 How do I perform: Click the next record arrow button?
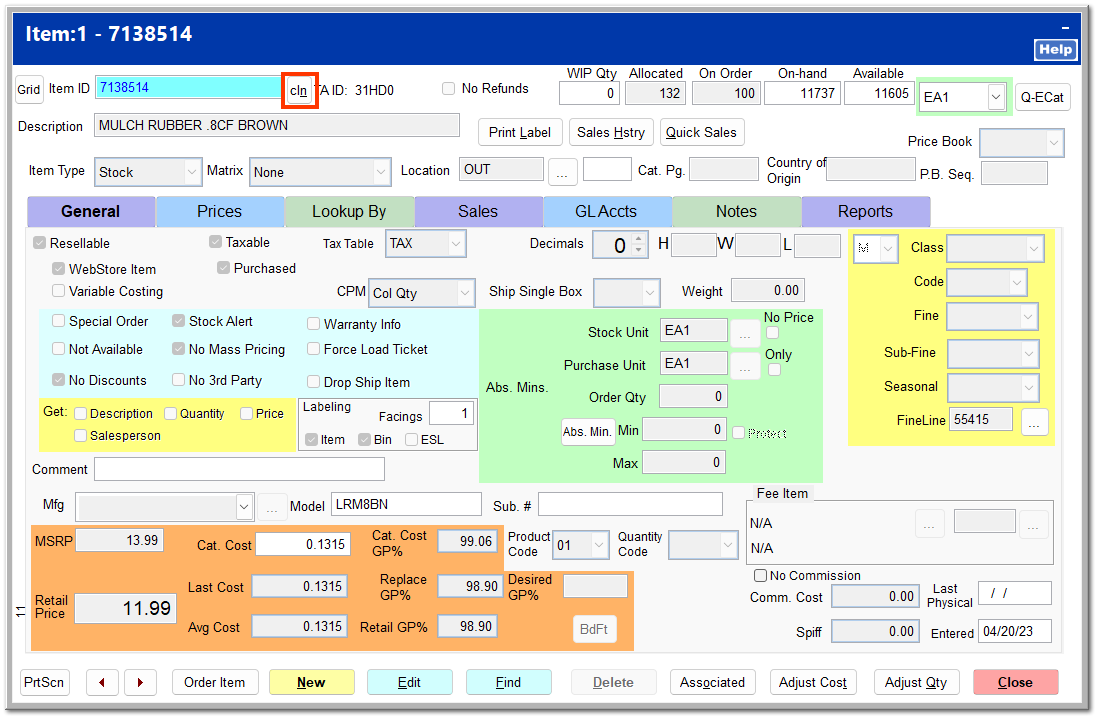click(140, 682)
